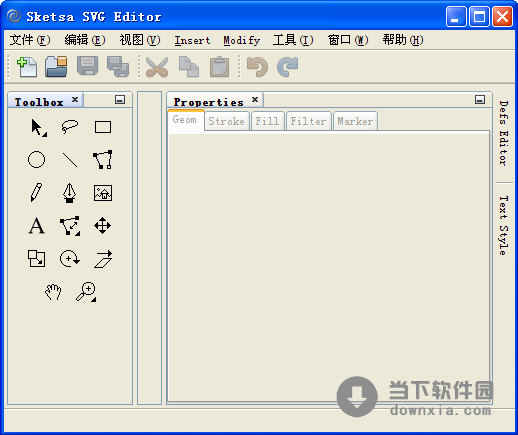
Task: Select the Lasso selection tool
Action: point(70,127)
